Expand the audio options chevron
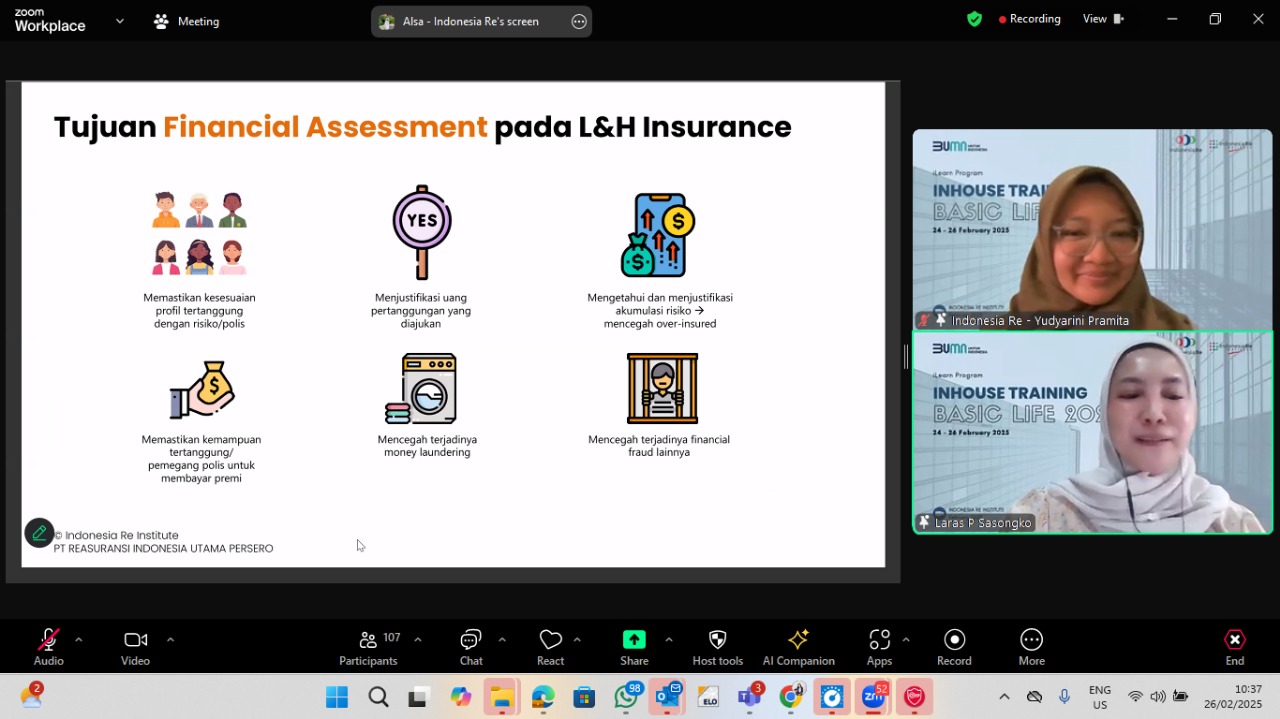Viewport: 1280px width, 719px height. [78, 639]
